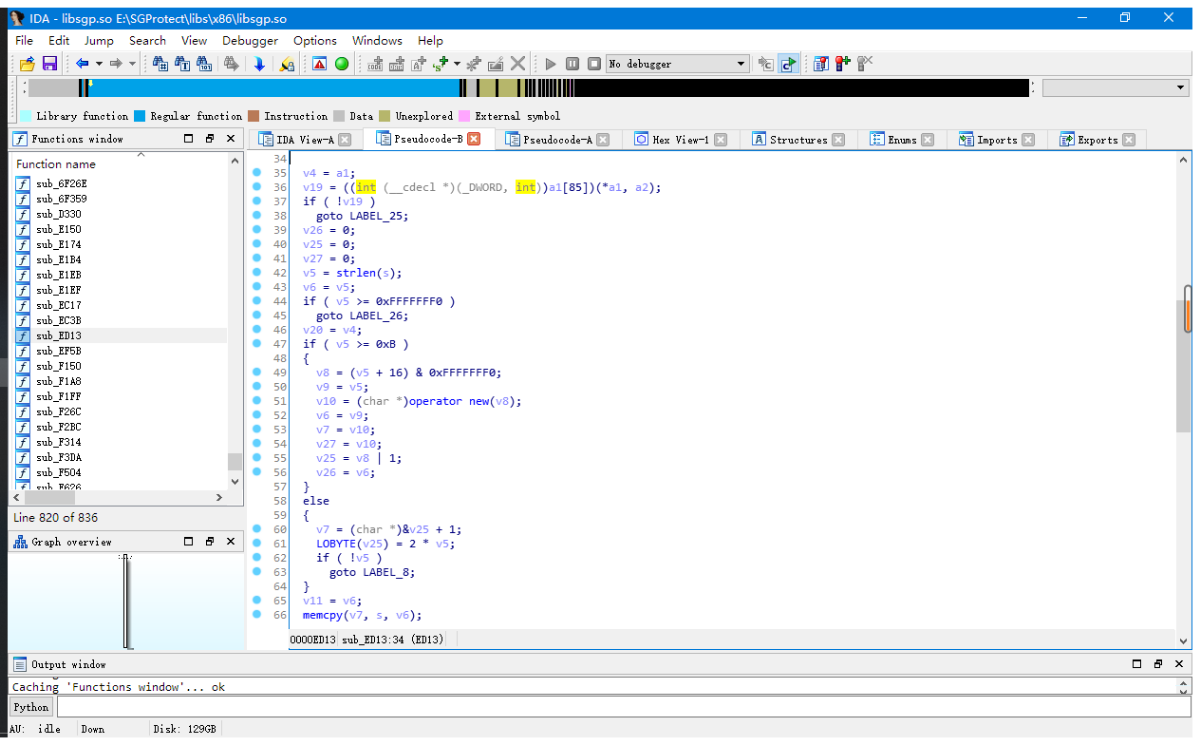The image size is (1200, 745).
Task: Jump back with the blue left arrow
Action: (82, 64)
